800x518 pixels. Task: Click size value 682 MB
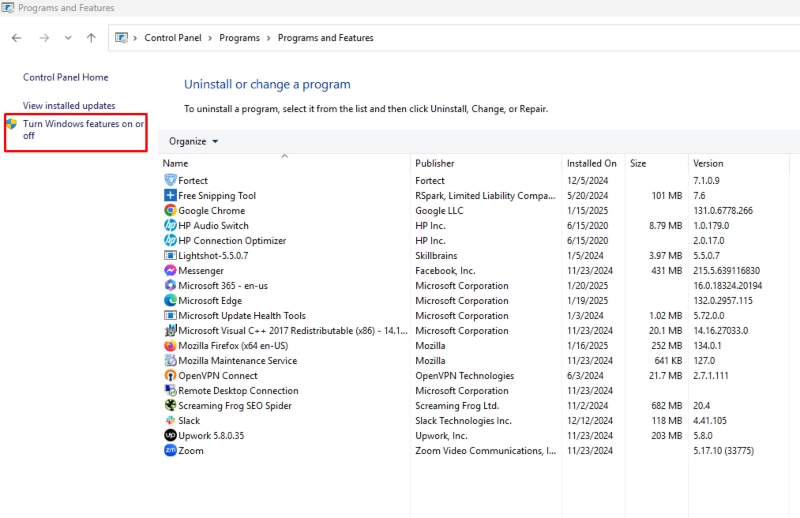(666, 405)
